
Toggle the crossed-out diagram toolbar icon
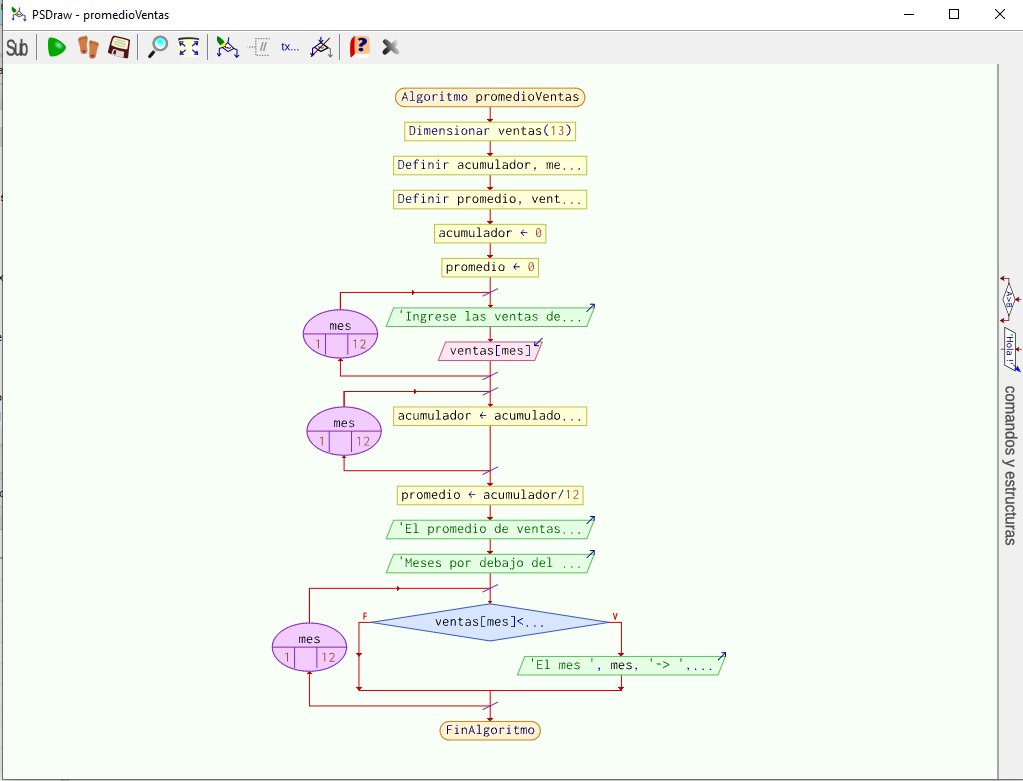pos(322,47)
